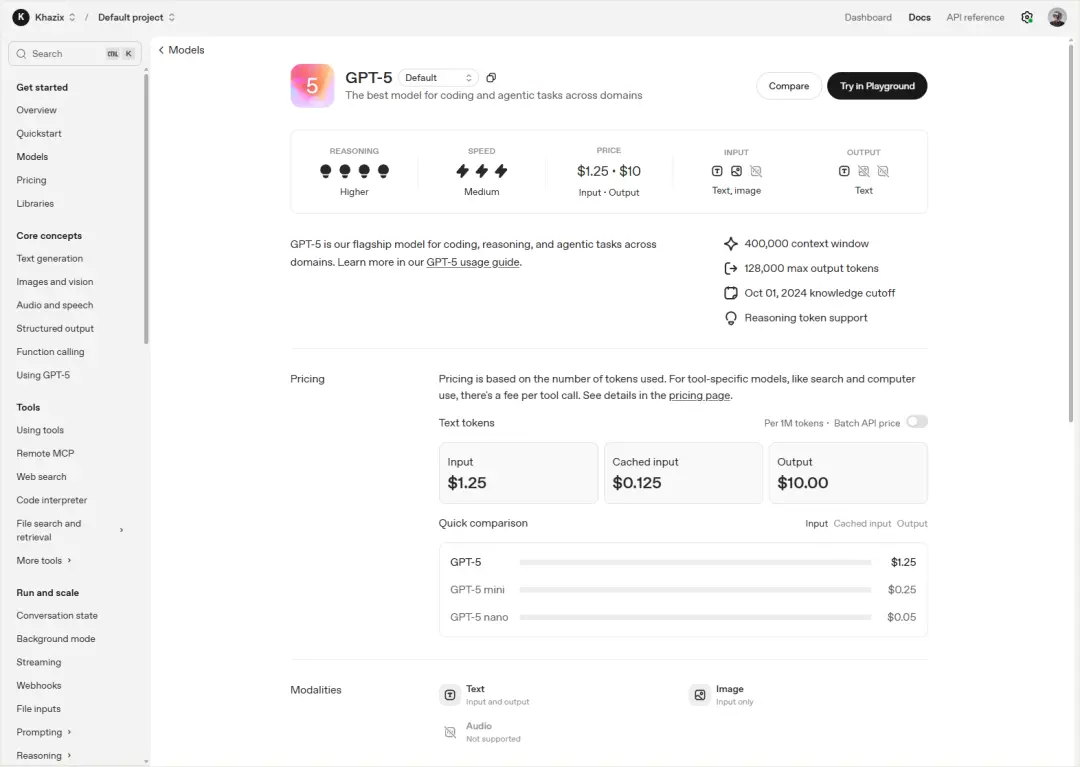Open the Default version dropdown
Image resolution: width=1080 pixels, height=767 pixels.
coord(438,78)
